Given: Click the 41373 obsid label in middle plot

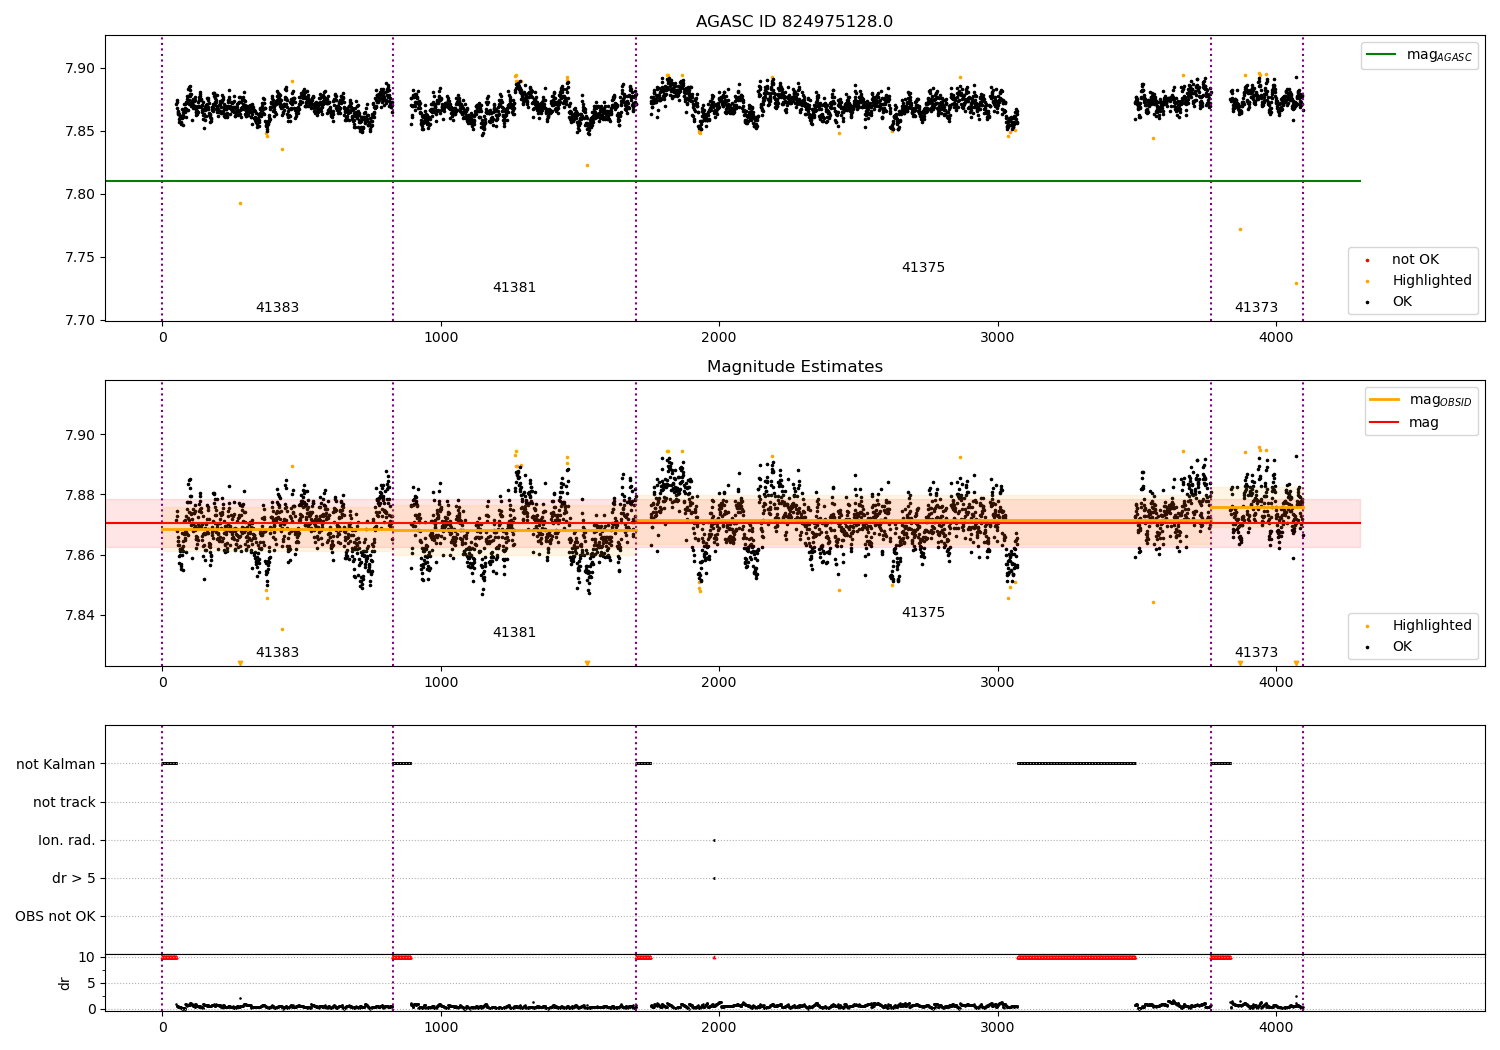Looking at the screenshot, I should tap(1256, 653).
